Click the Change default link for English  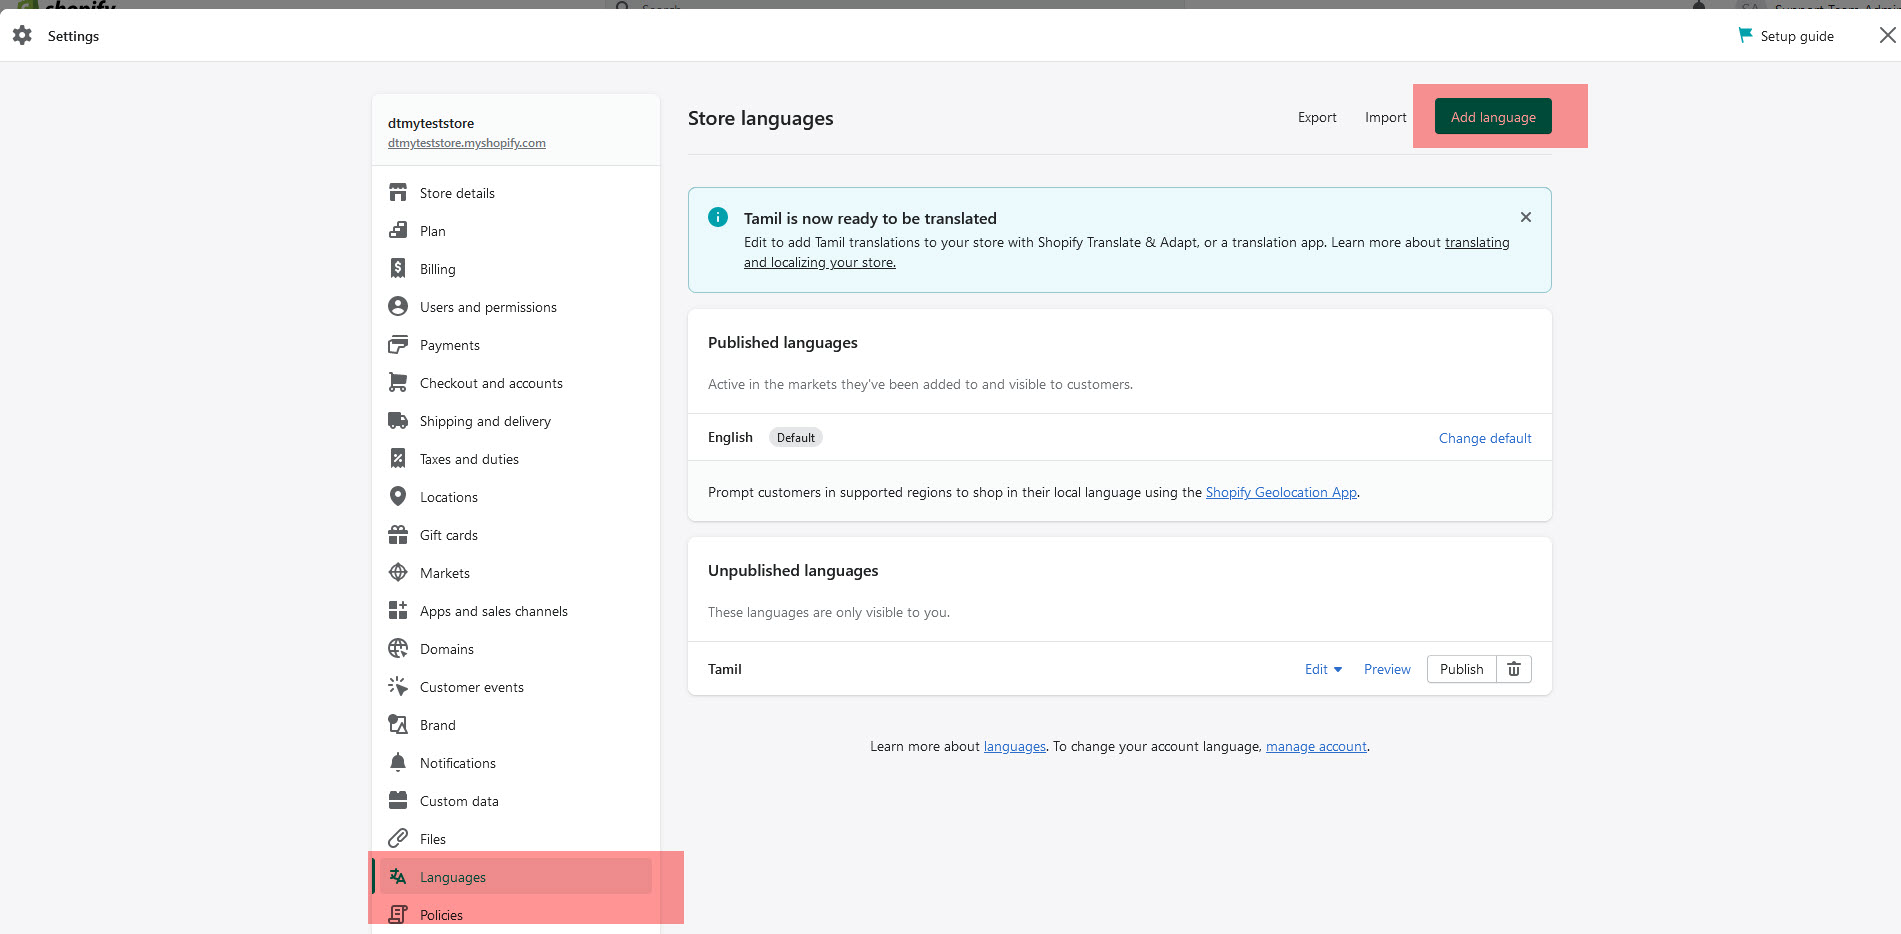1484,438
